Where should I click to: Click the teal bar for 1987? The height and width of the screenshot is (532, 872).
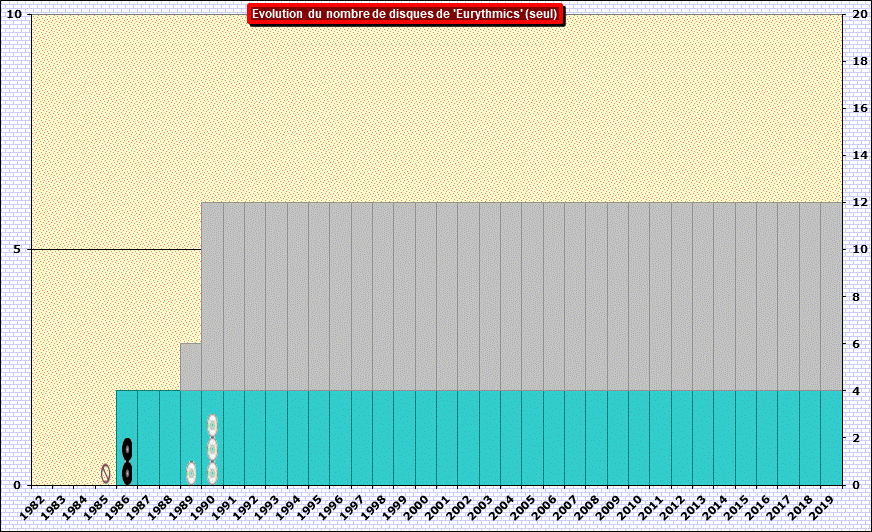[148, 437]
